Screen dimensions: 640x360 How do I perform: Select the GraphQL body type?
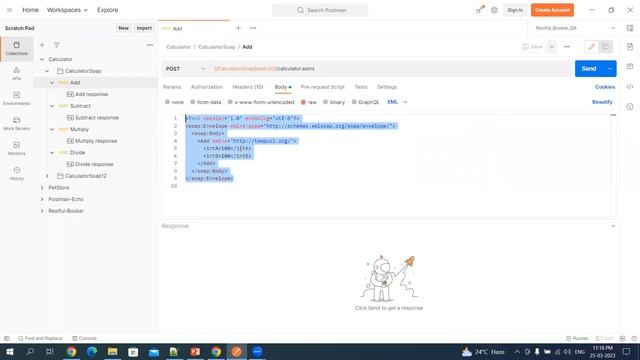[365, 102]
